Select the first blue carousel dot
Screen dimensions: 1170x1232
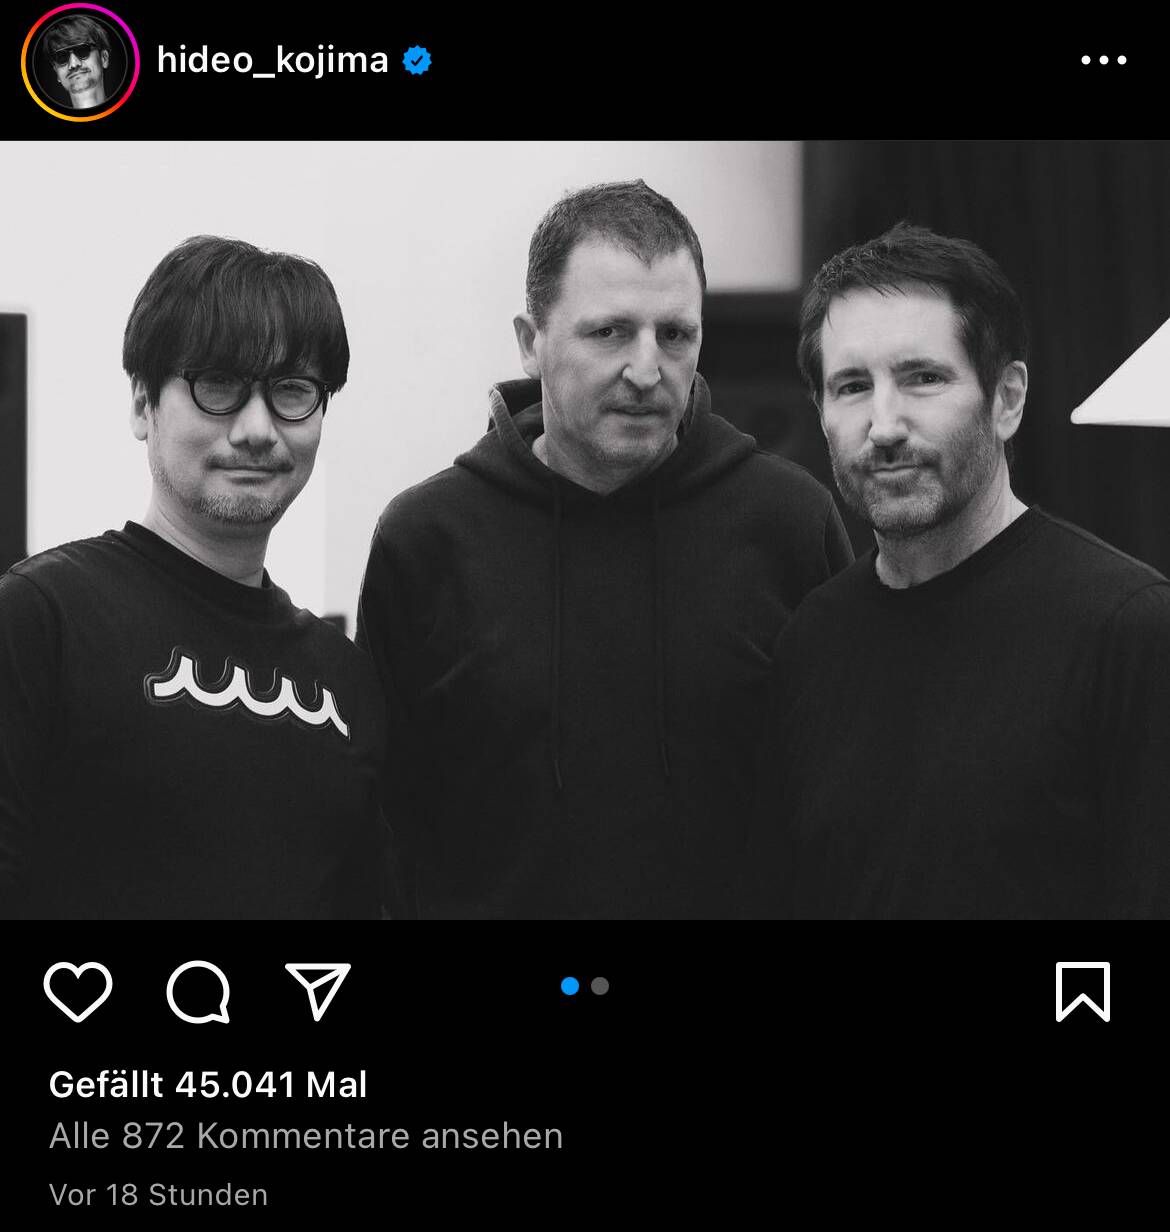pyautogui.click(x=570, y=986)
